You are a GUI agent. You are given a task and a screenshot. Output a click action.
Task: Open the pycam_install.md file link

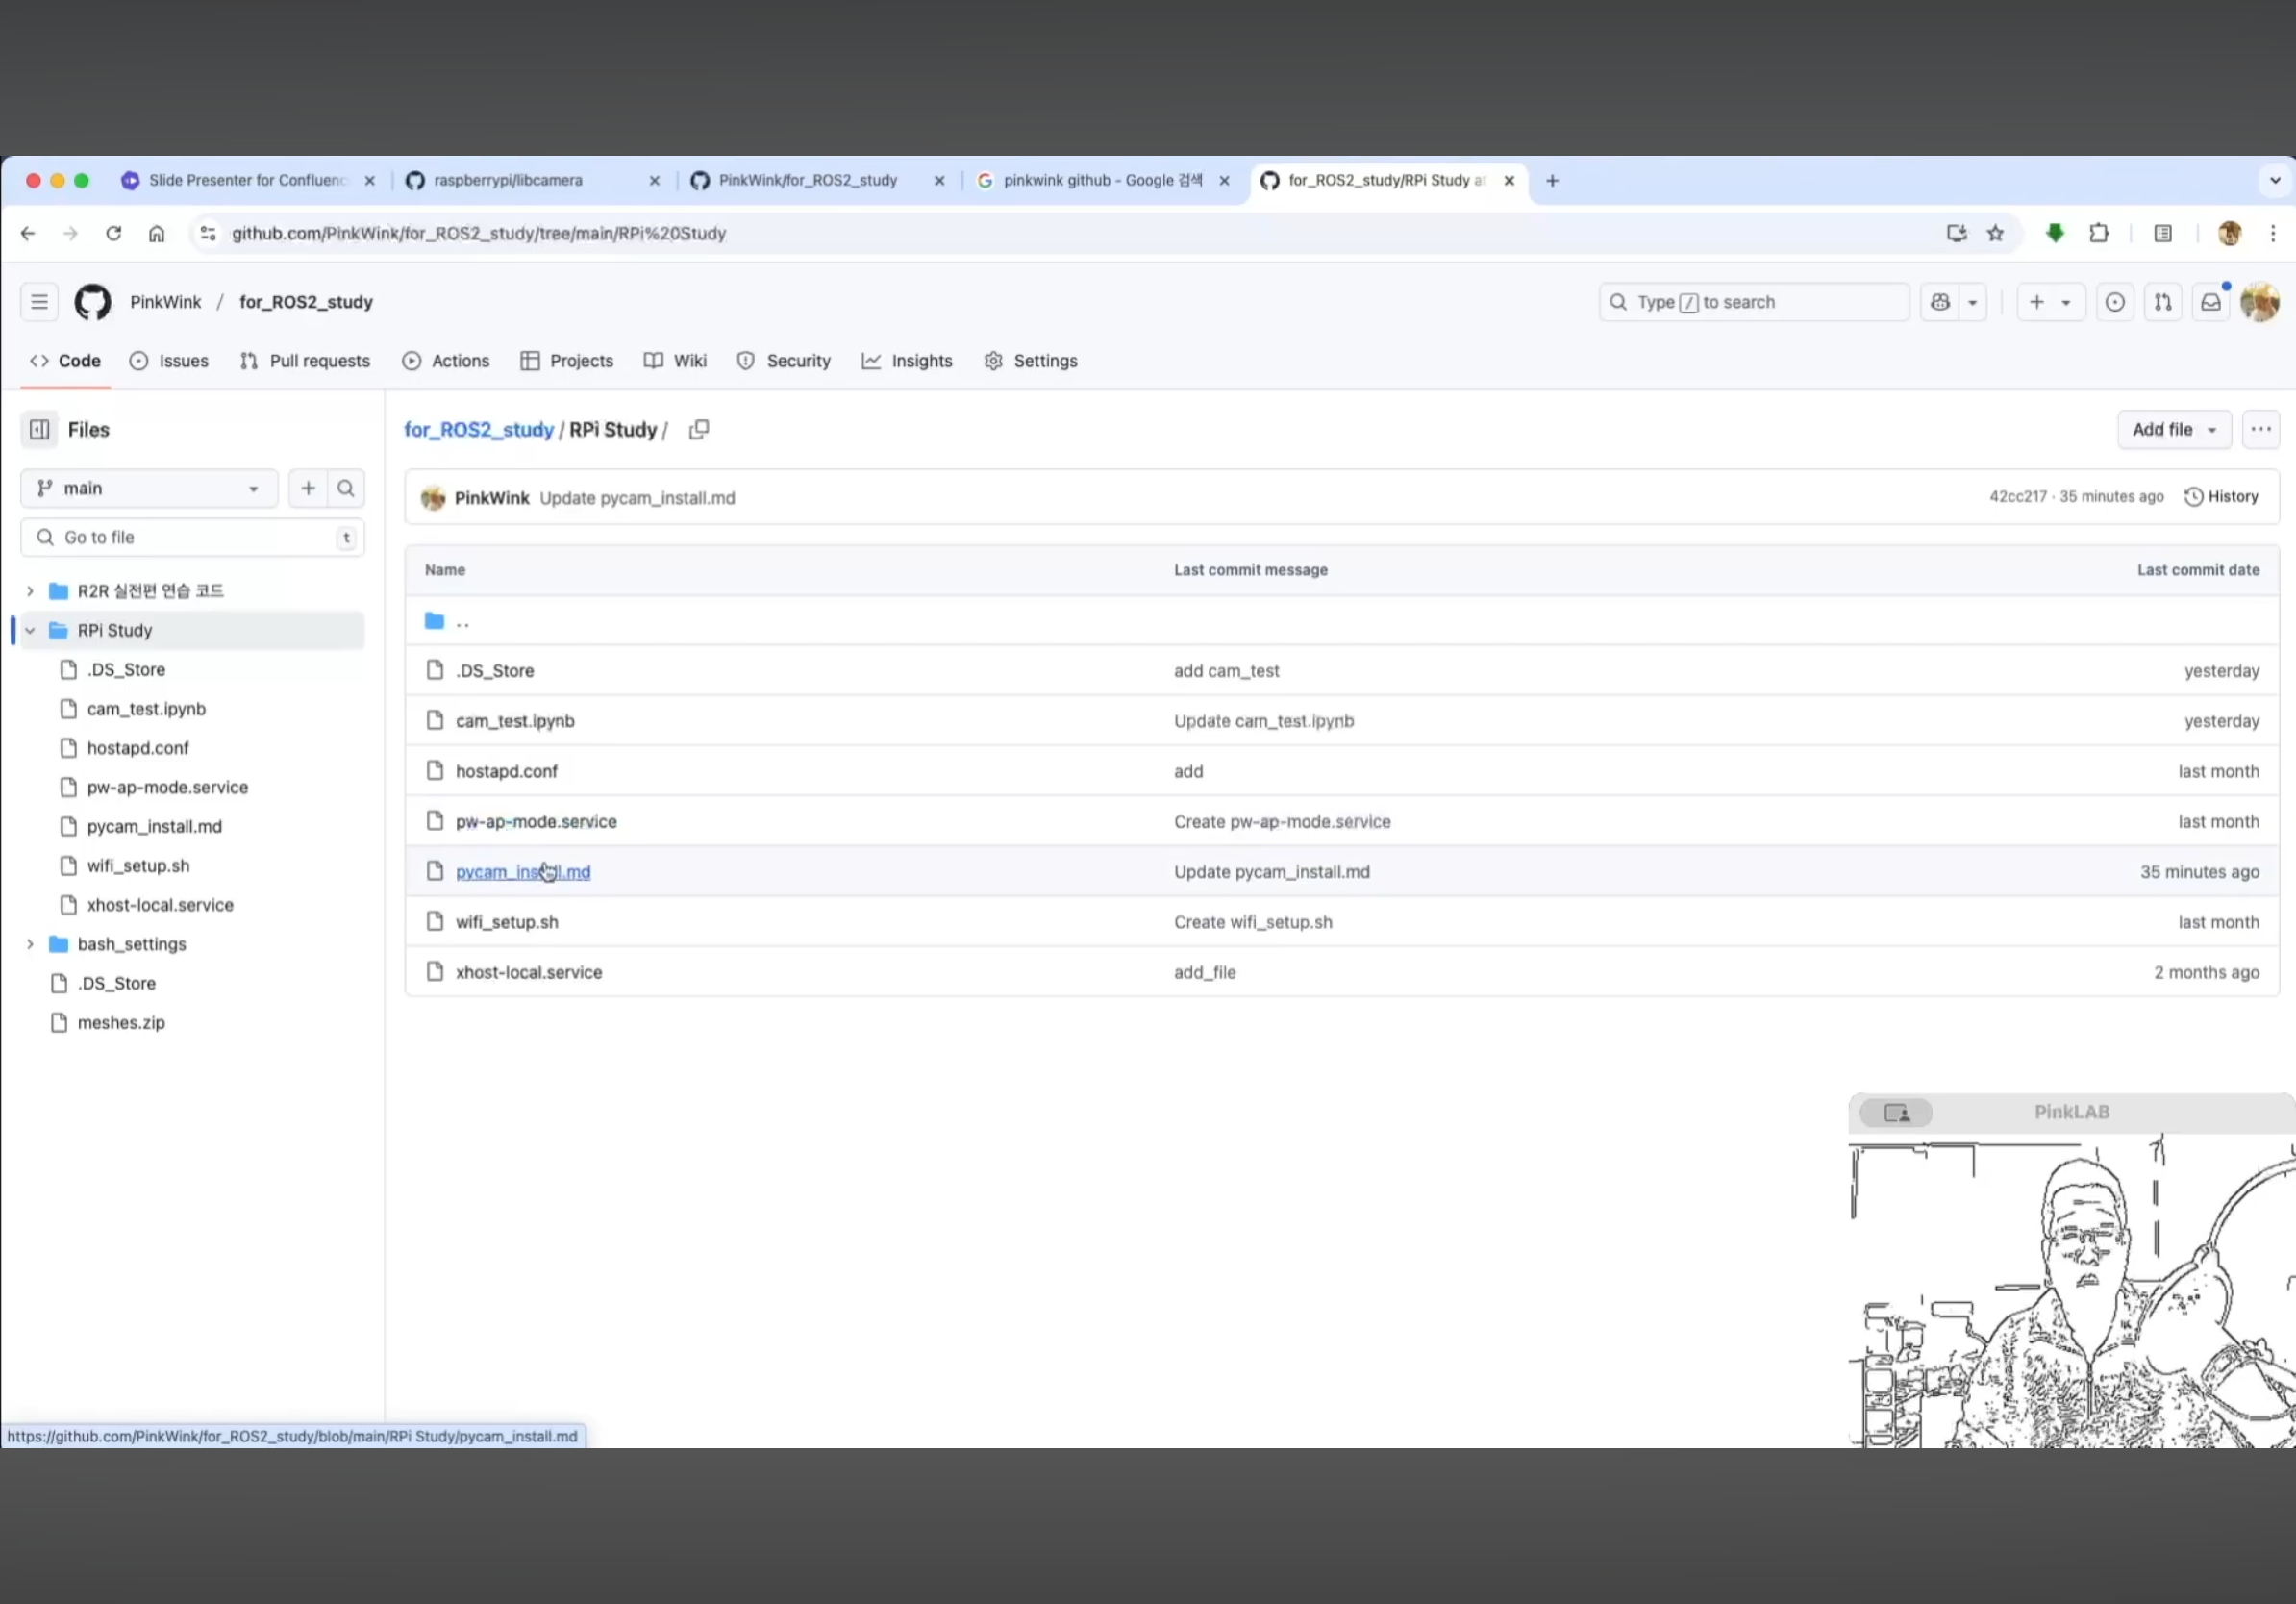522,872
